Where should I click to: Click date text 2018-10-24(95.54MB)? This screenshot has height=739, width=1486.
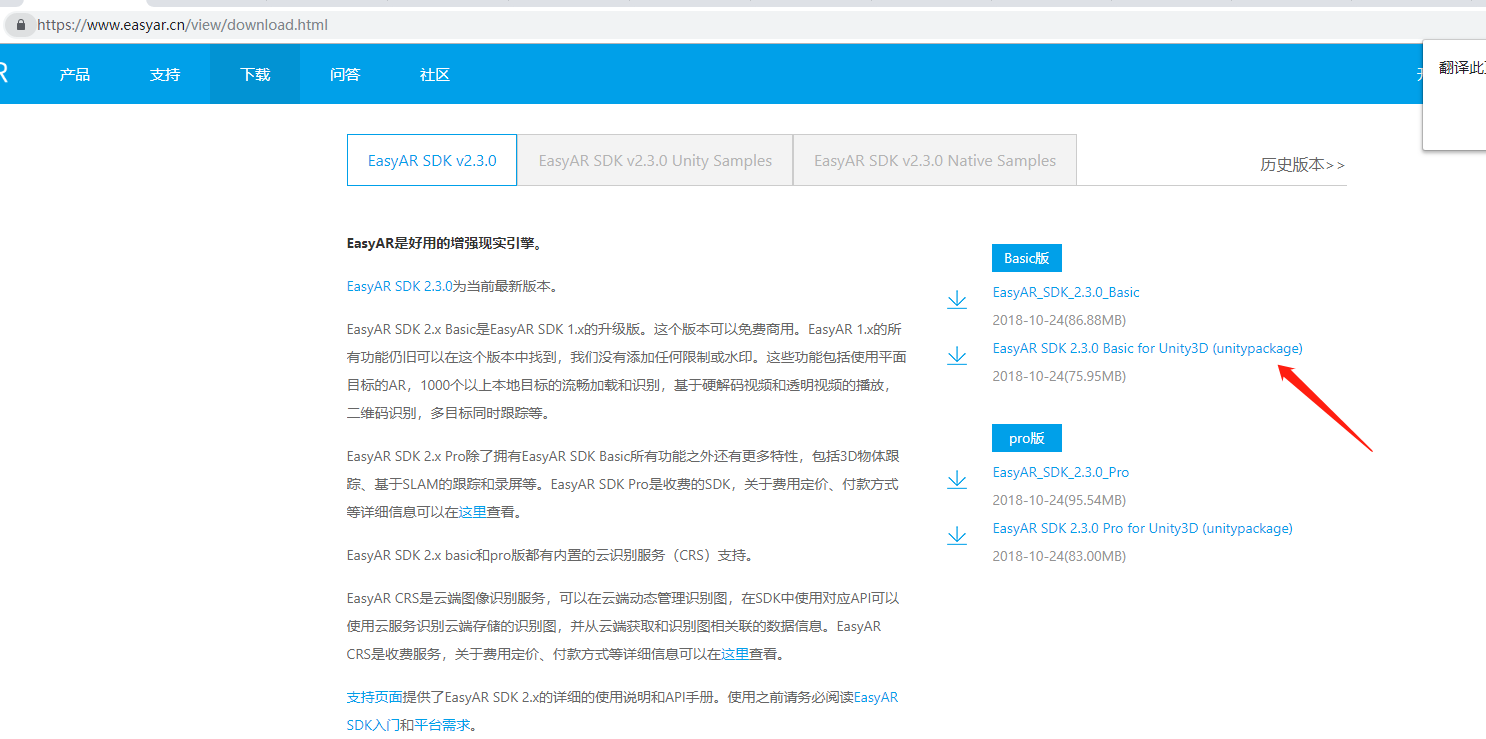1059,500
